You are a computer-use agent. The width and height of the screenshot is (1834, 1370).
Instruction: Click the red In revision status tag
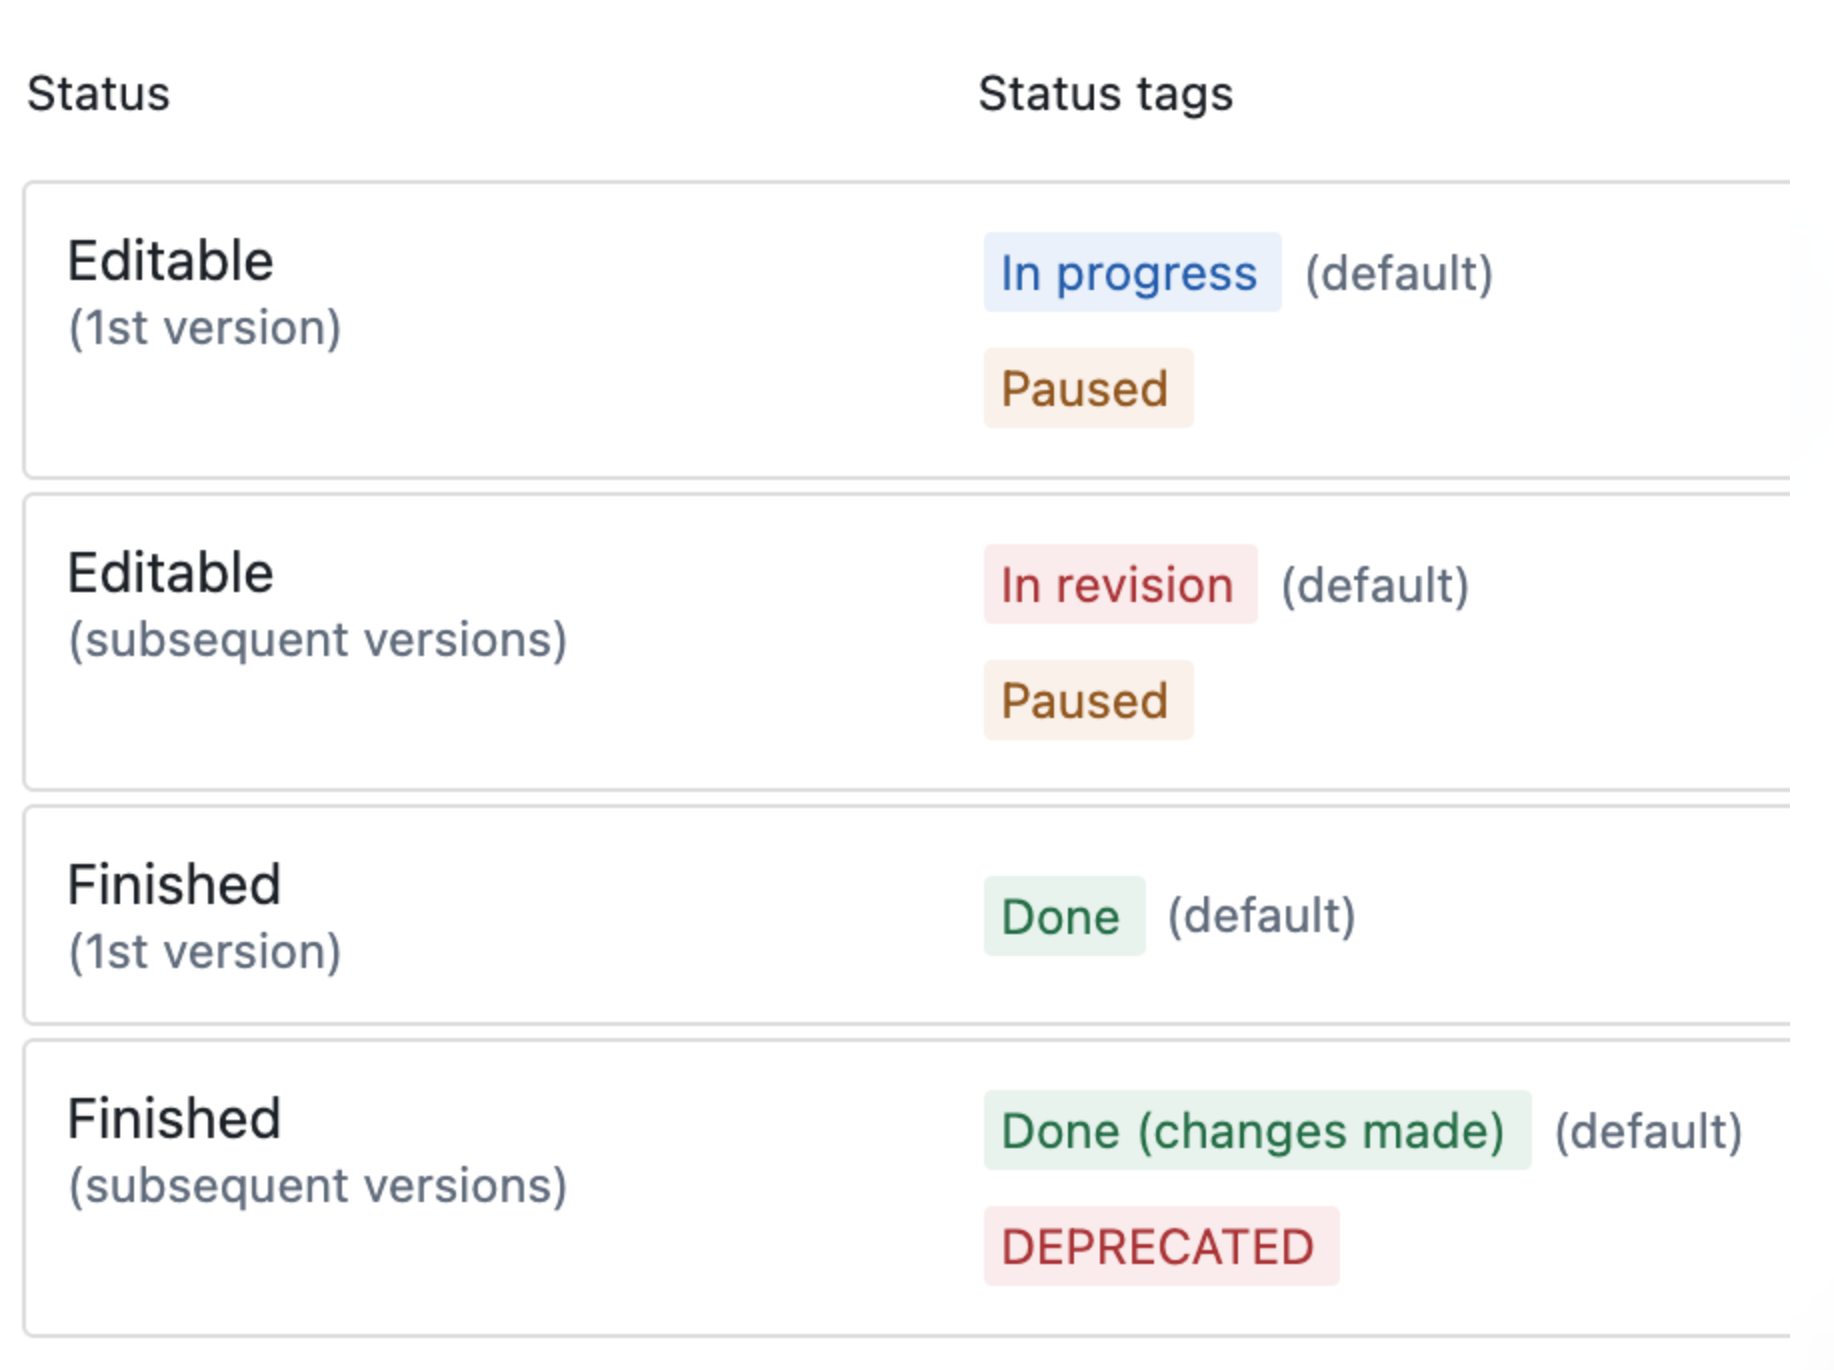point(1120,584)
